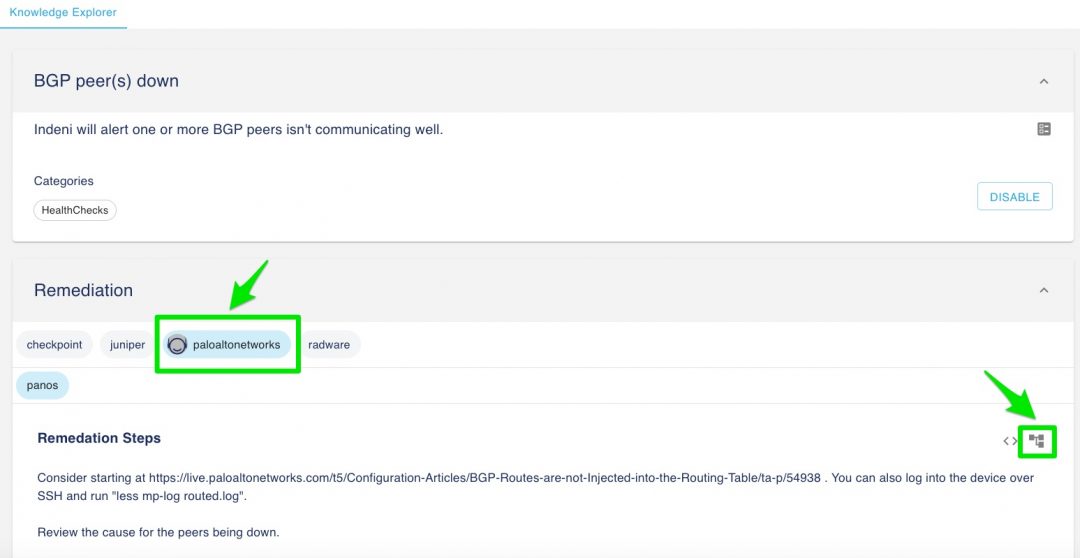Screen dimensions: 1080x558
Task: Switch to the Knowledge Explorer tab
Action: click(63, 13)
